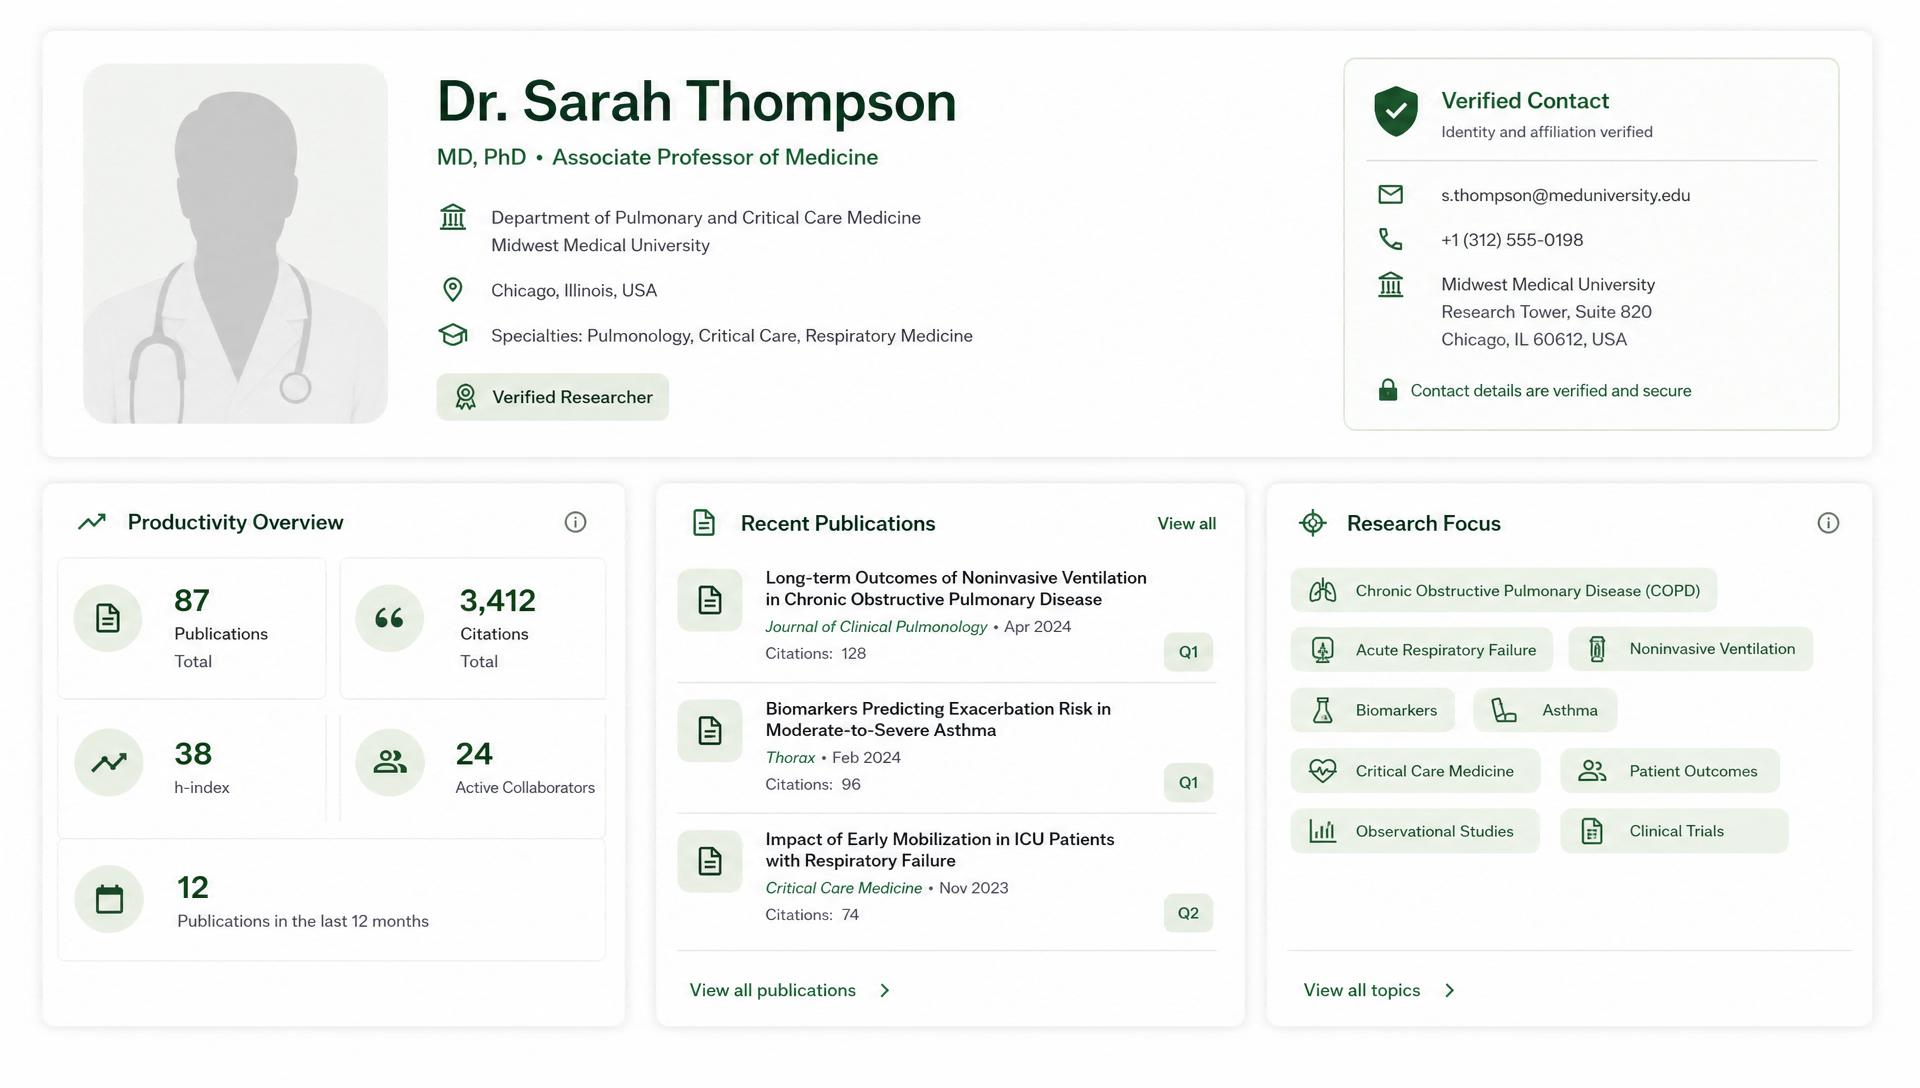Click the document icon for Biomarkers Asthma paper
This screenshot has height=1088, width=1920.
(x=710, y=731)
